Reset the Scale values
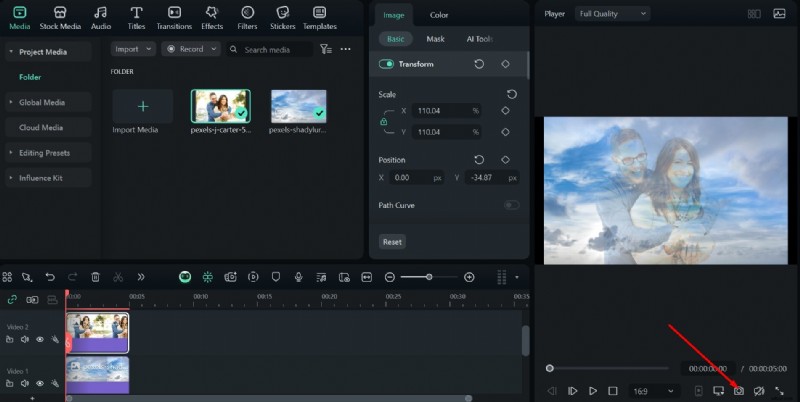This screenshot has height=402, width=800. click(511, 94)
